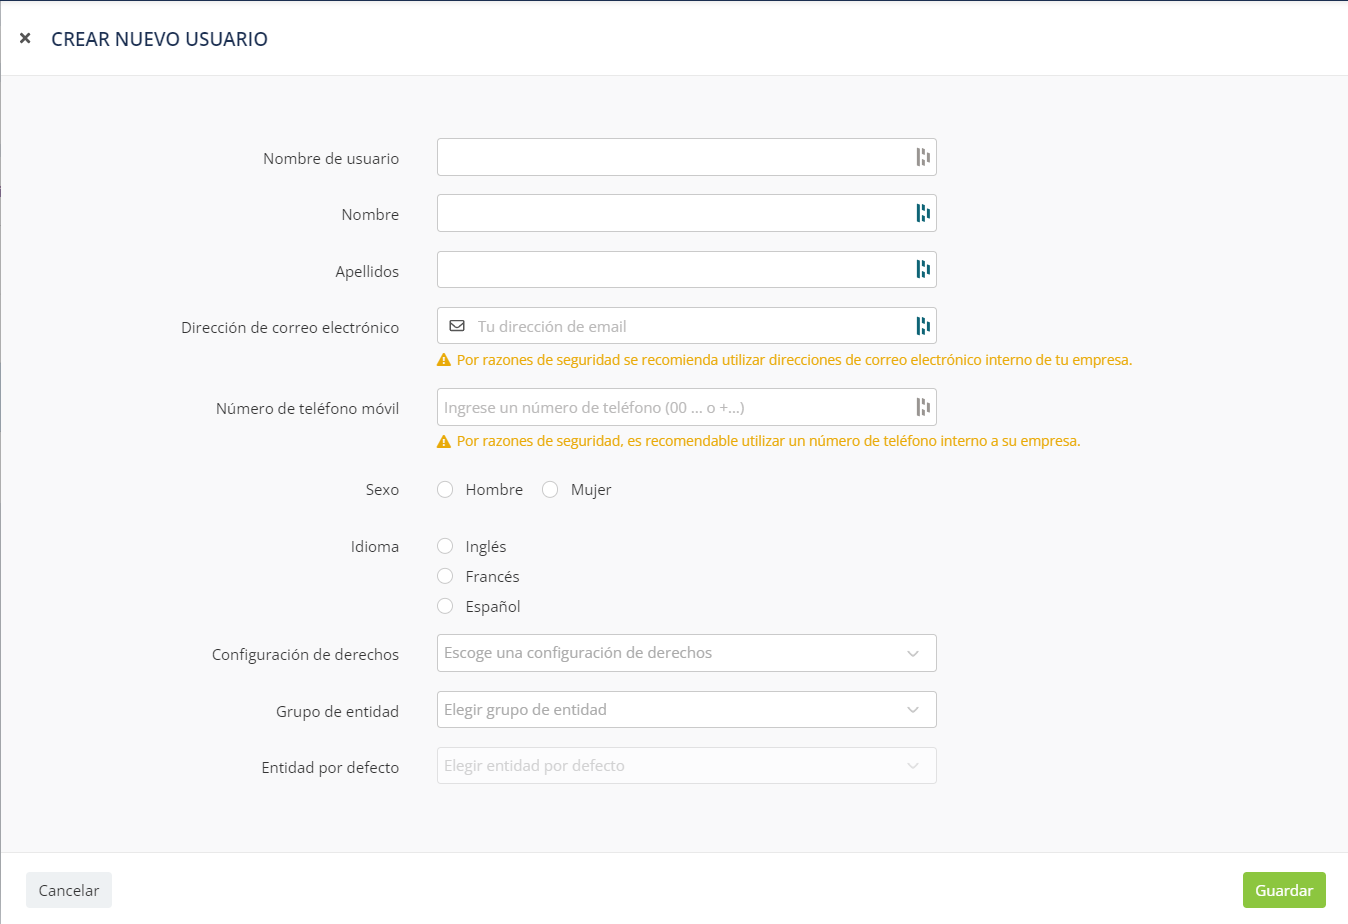Click the phone security recommendation text

click(x=768, y=441)
